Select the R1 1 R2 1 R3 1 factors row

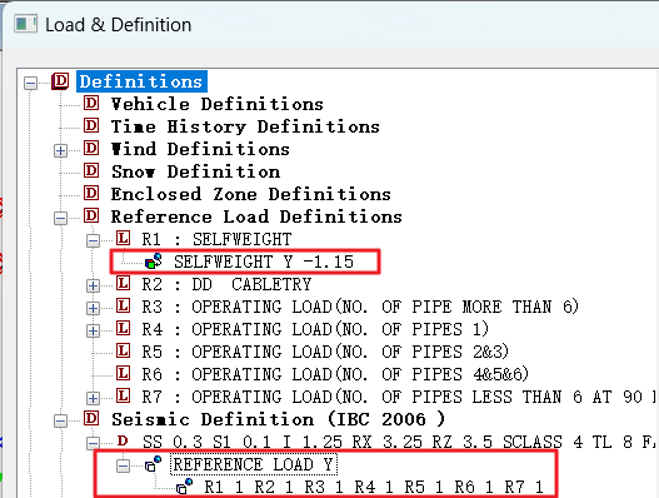374,487
